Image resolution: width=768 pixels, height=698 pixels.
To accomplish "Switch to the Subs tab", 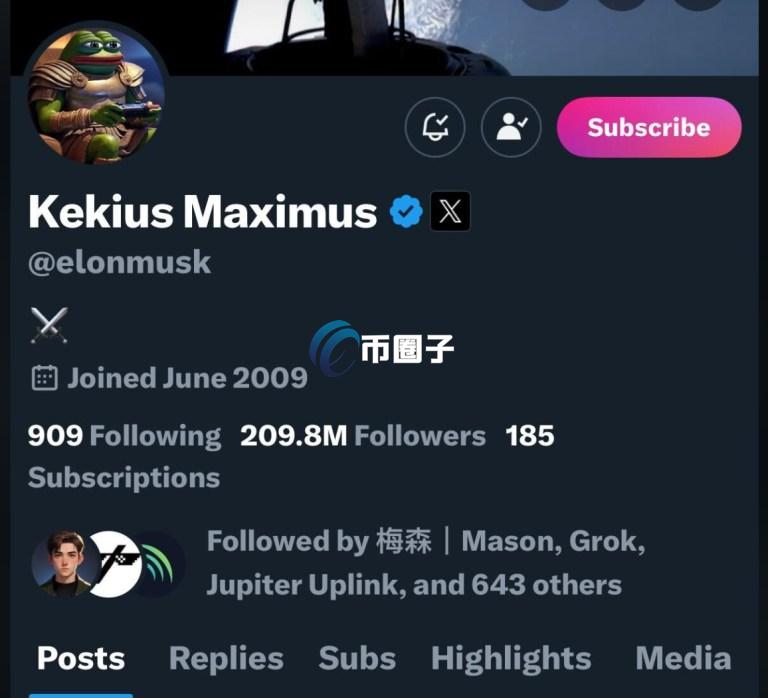I will [357, 658].
